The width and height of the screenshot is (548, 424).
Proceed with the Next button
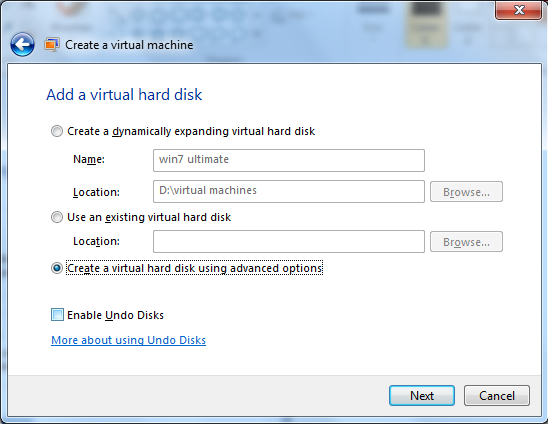coord(422,396)
